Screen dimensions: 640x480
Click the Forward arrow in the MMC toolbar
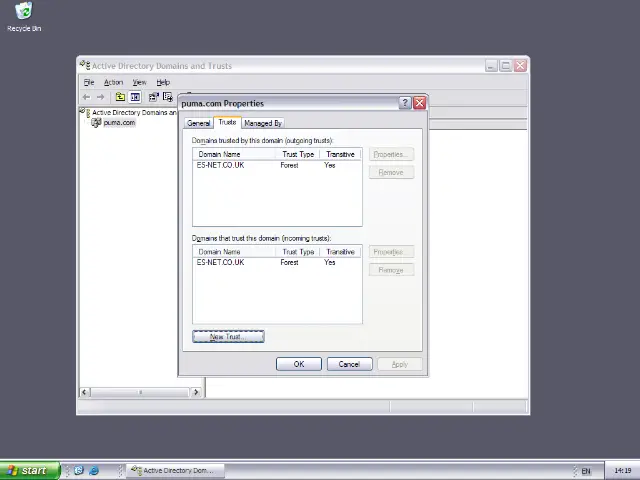click(100, 97)
